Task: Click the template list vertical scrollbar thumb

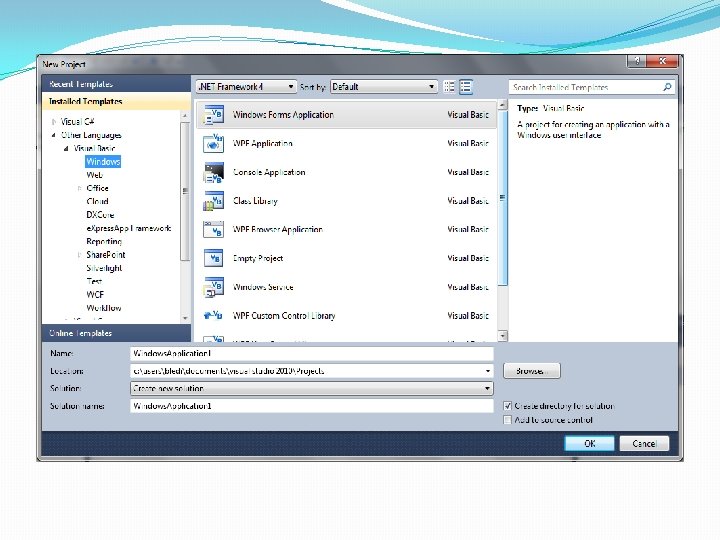Action: tap(503, 198)
